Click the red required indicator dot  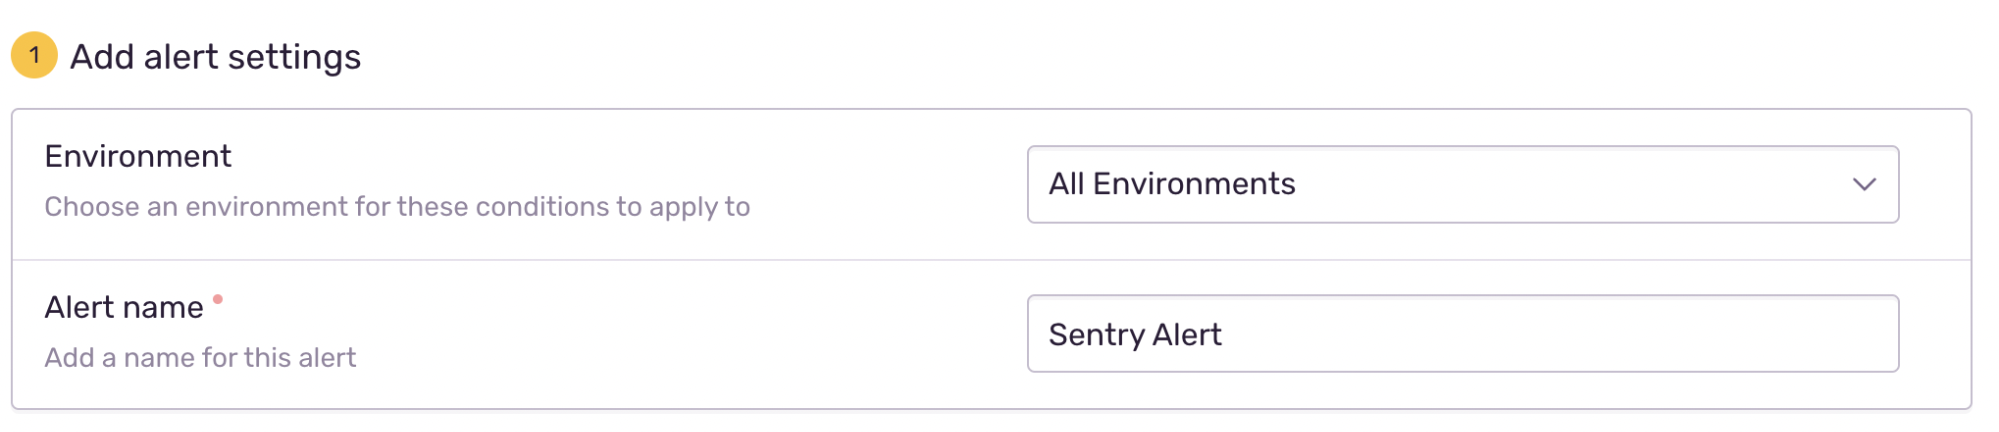coord(218,299)
